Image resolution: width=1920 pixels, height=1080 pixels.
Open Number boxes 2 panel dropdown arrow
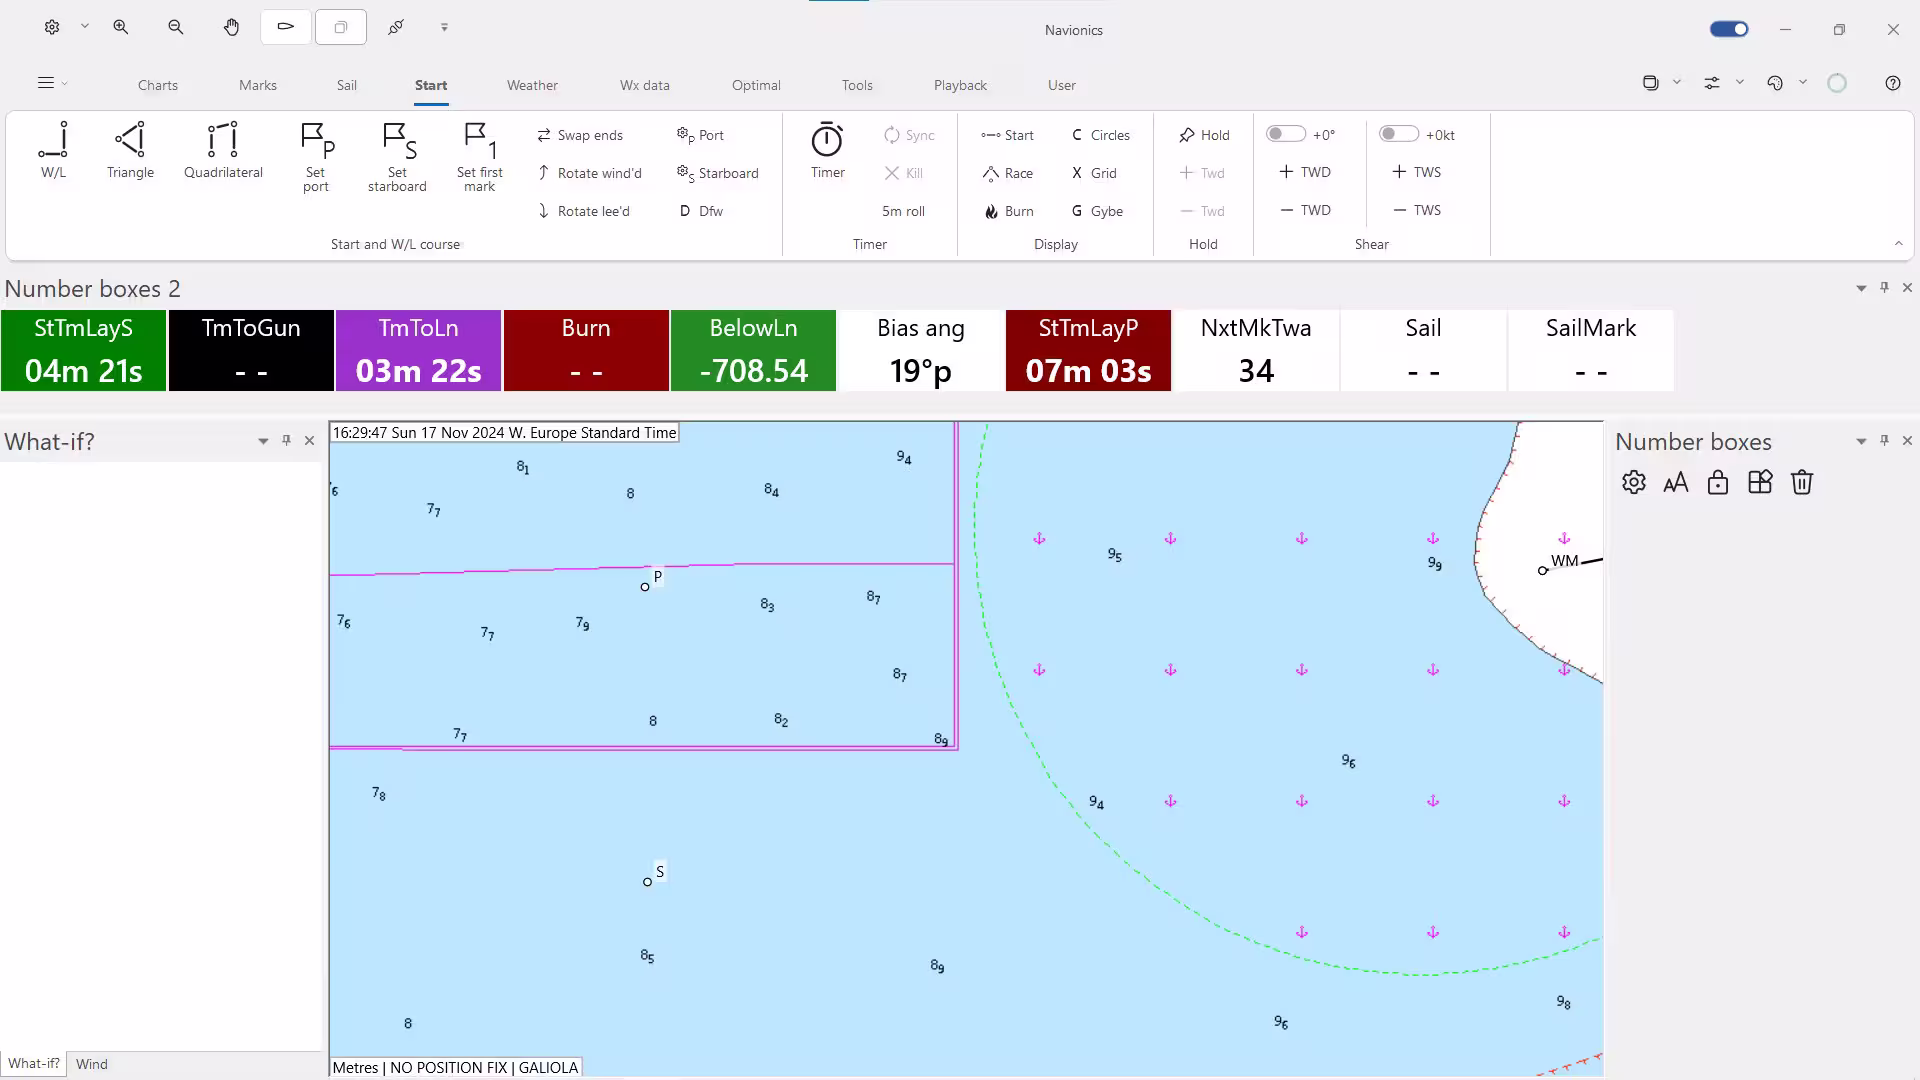[x=1860, y=288]
